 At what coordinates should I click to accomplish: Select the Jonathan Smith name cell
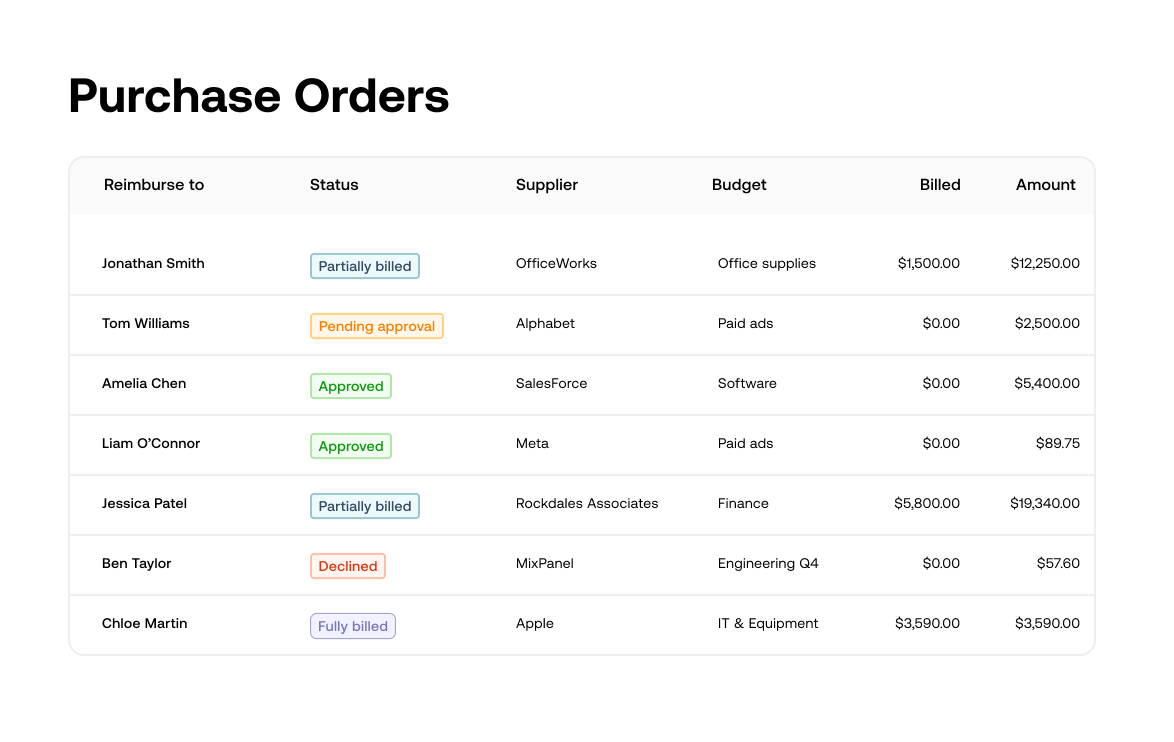tap(153, 264)
